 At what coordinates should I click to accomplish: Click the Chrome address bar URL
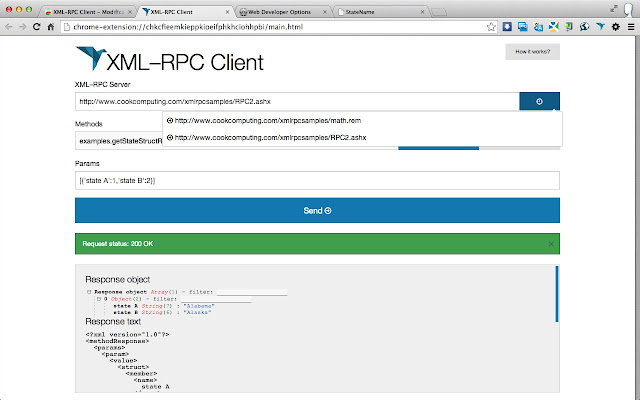pyautogui.click(x=188, y=27)
